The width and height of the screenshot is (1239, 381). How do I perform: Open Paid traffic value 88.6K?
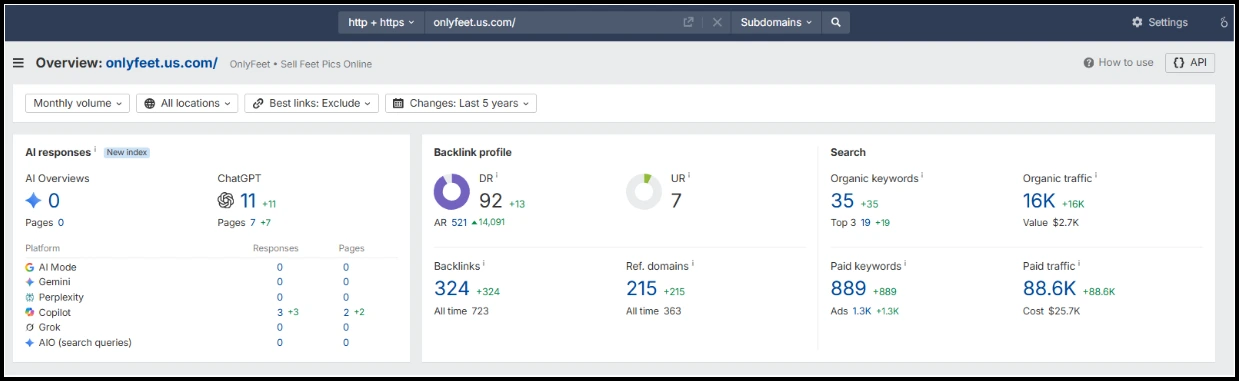(1049, 289)
